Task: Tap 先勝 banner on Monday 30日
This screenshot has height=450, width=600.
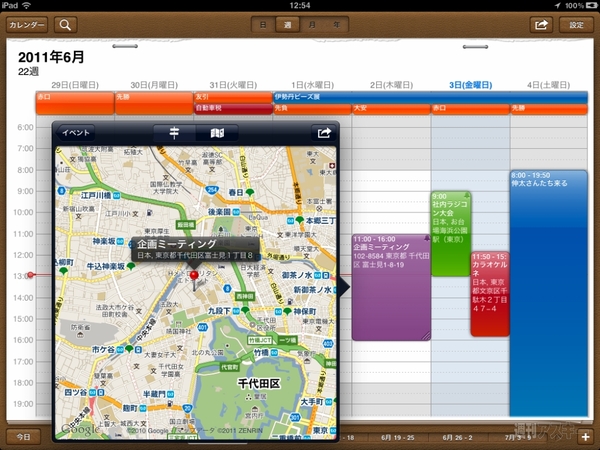Action: 154,103
